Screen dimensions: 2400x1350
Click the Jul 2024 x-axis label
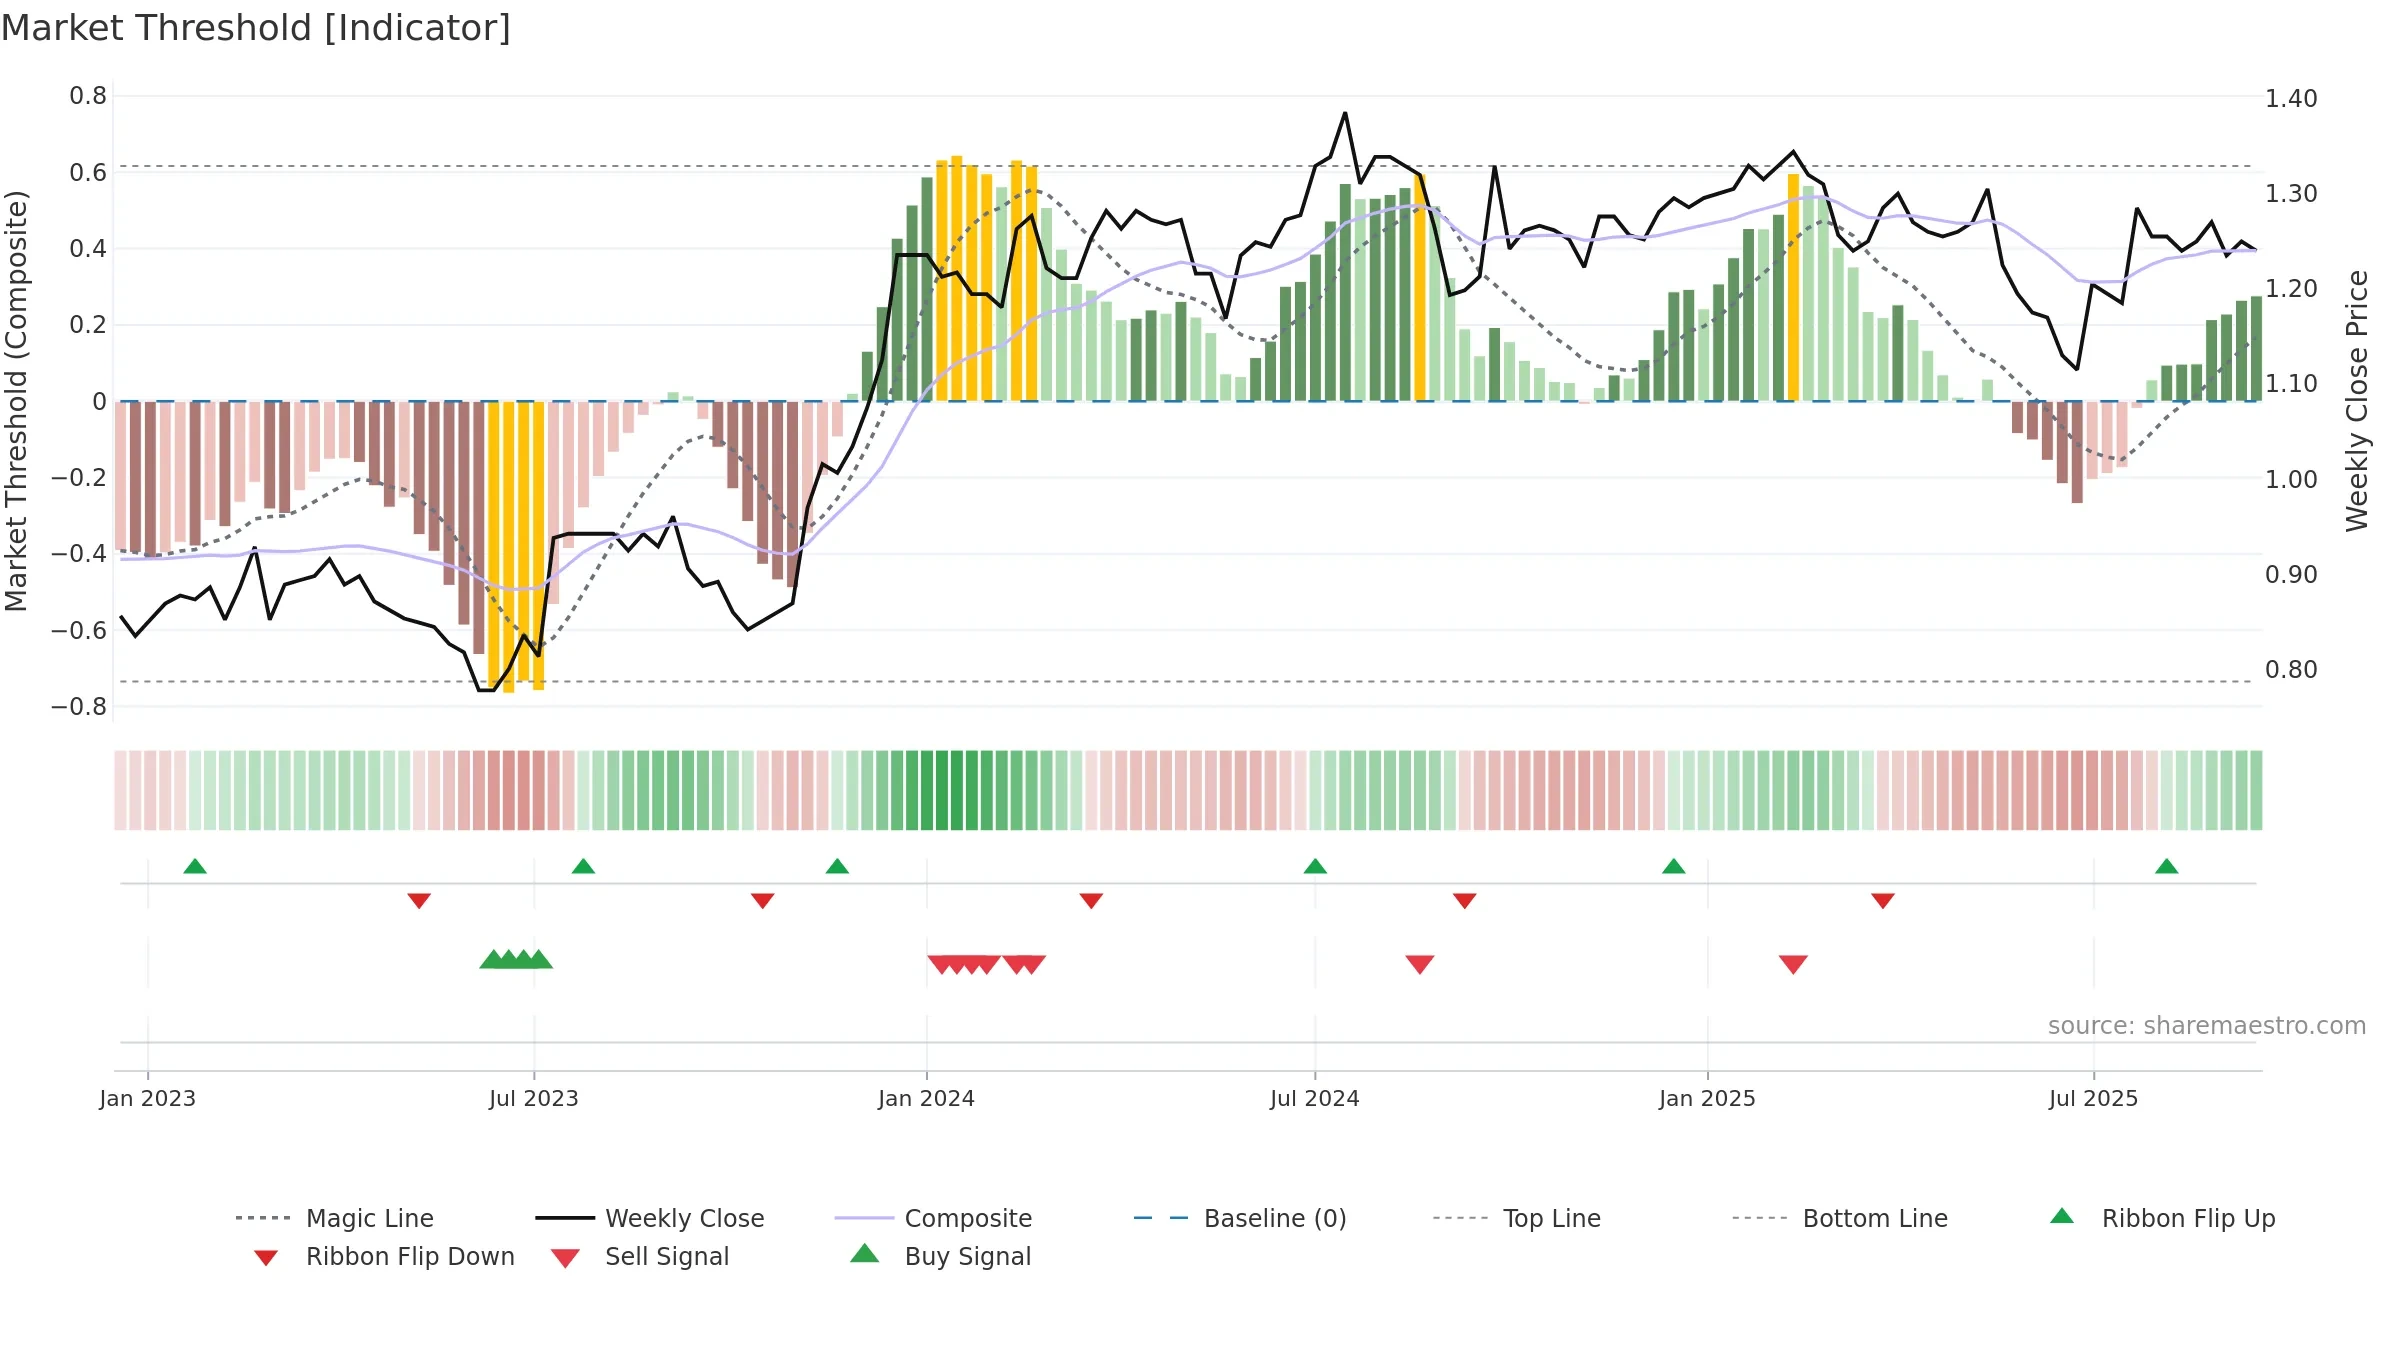click(1314, 1098)
